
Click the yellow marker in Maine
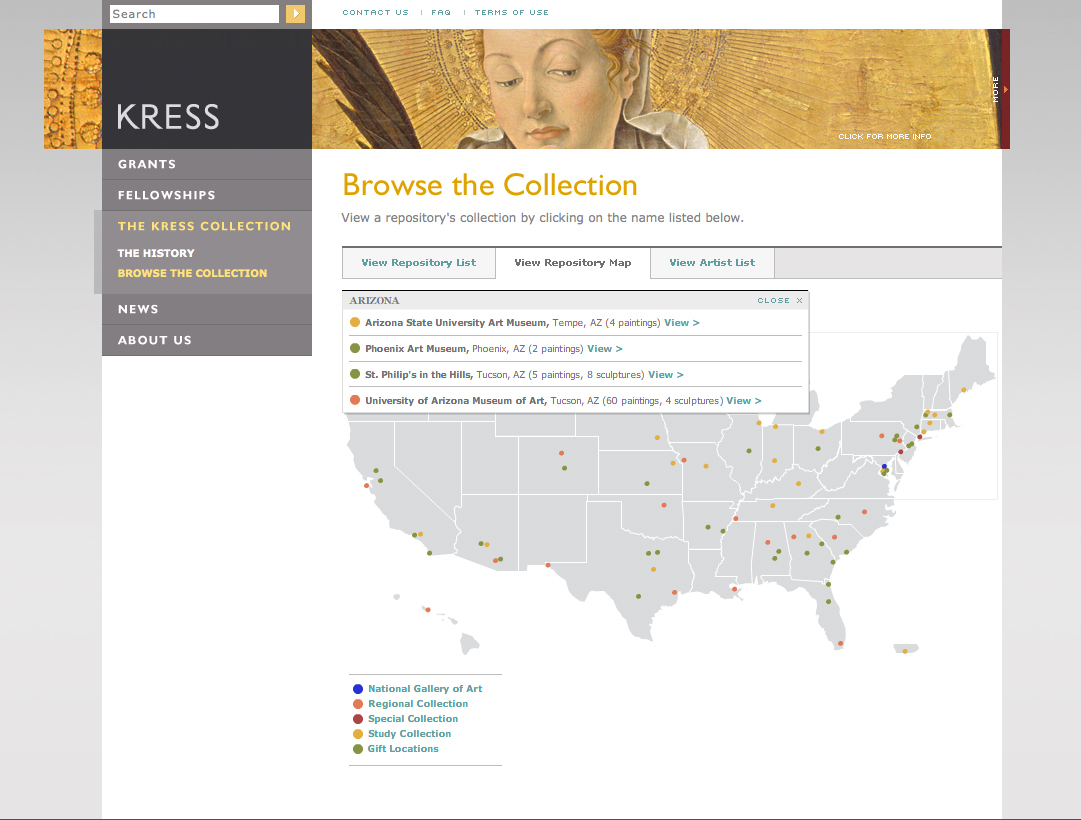964,390
